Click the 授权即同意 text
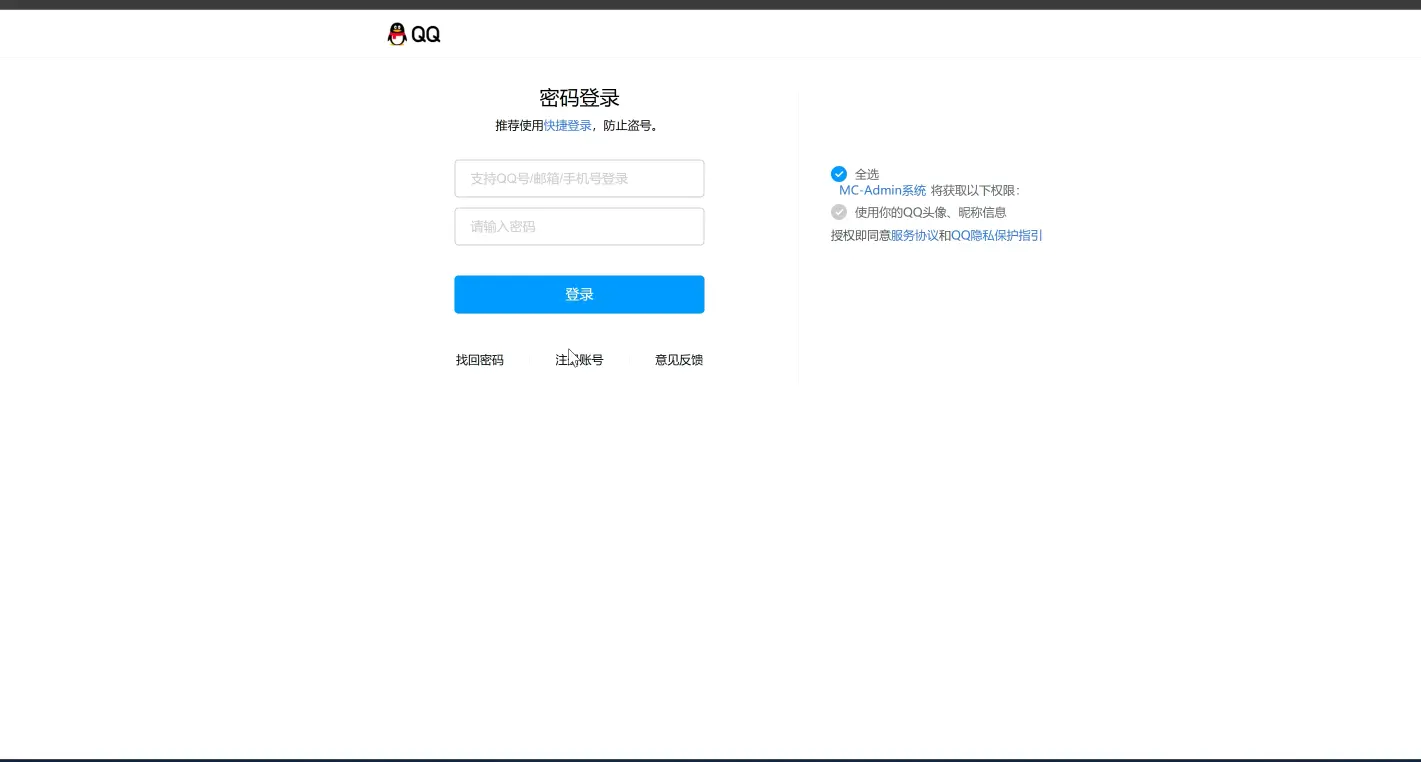This screenshot has height=762, width=1421. [x=860, y=236]
